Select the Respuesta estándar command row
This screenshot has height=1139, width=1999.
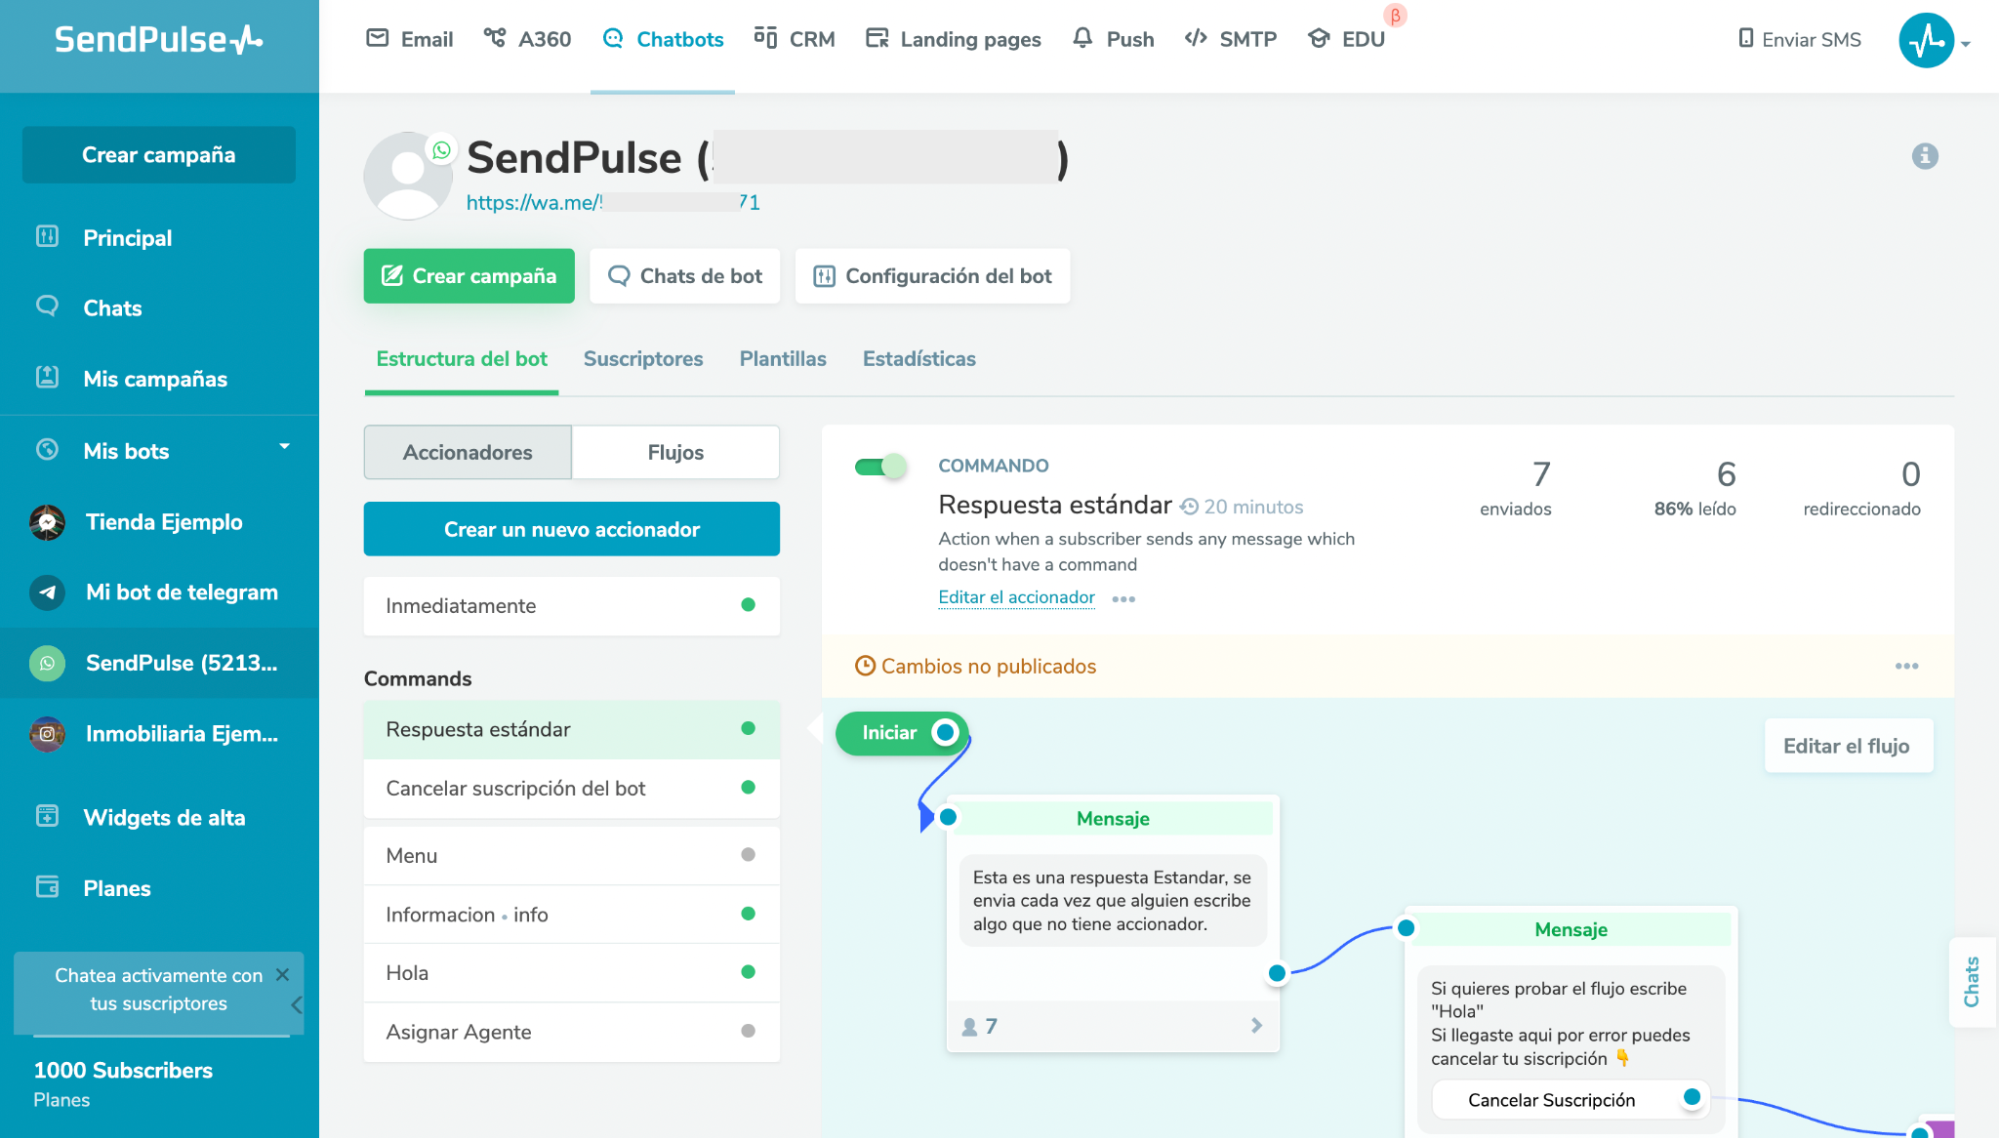click(x=572, y=730)
